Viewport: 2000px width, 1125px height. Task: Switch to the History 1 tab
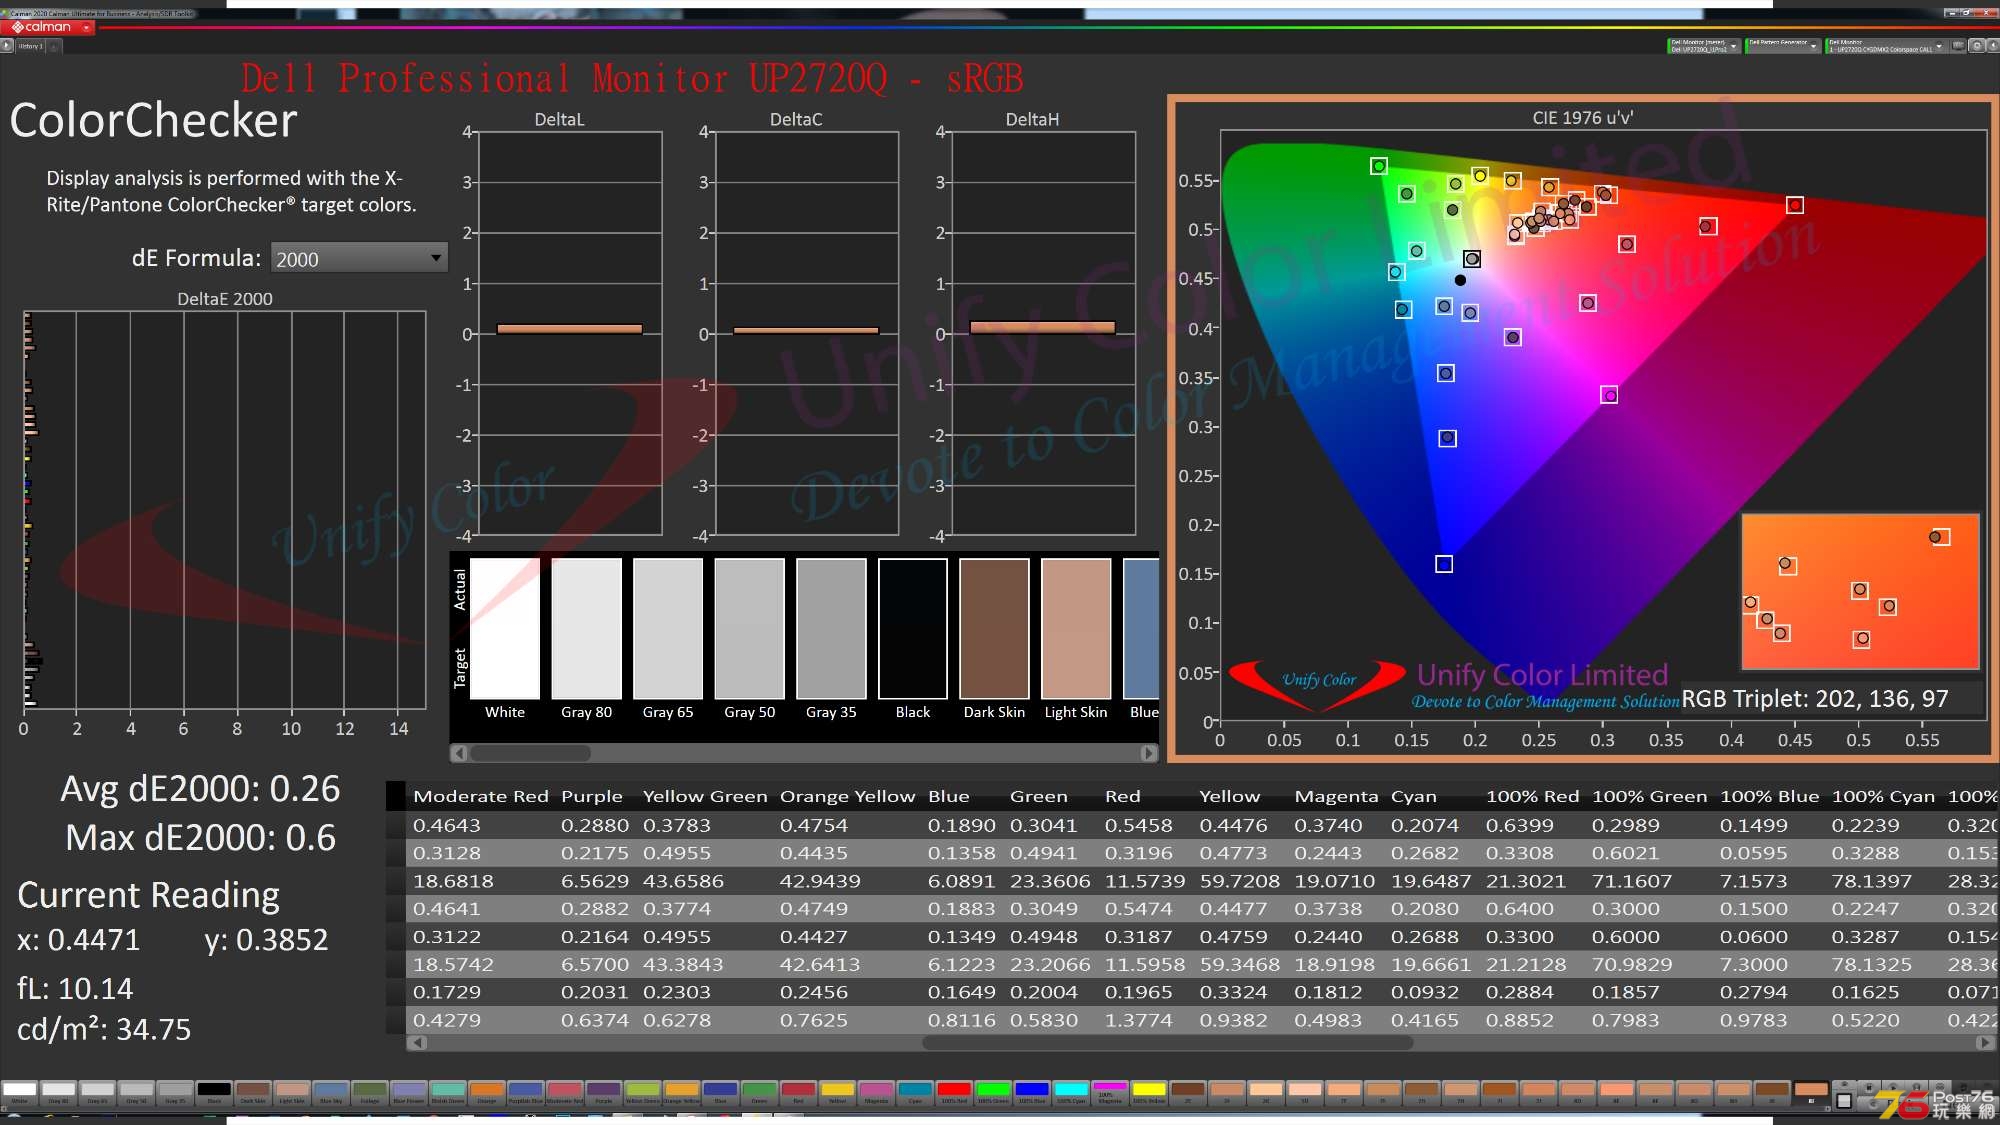[31, 46]
